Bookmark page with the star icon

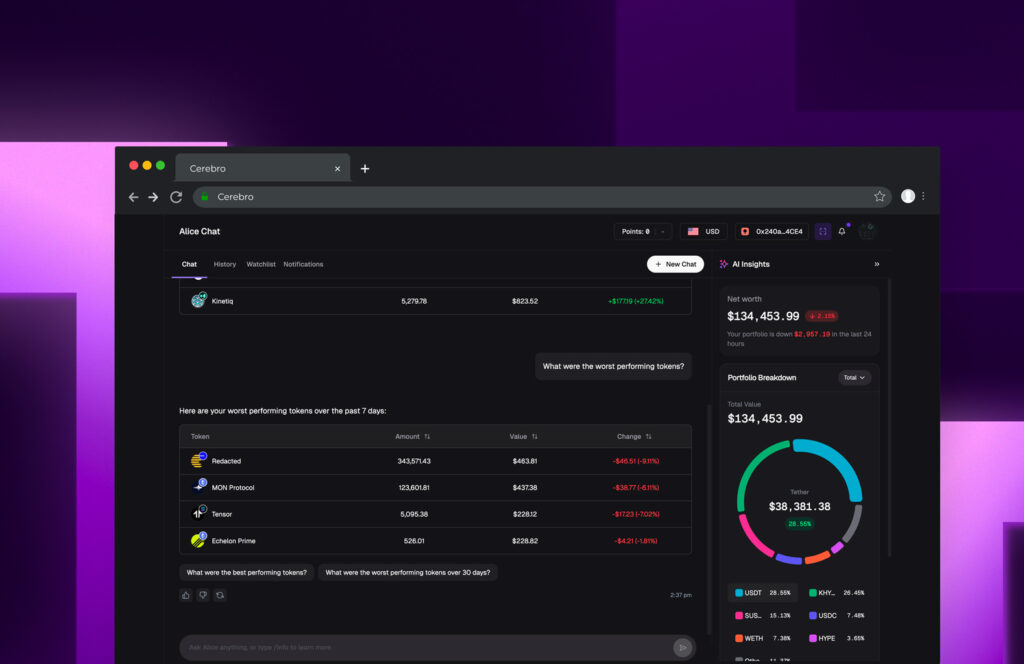880,197
